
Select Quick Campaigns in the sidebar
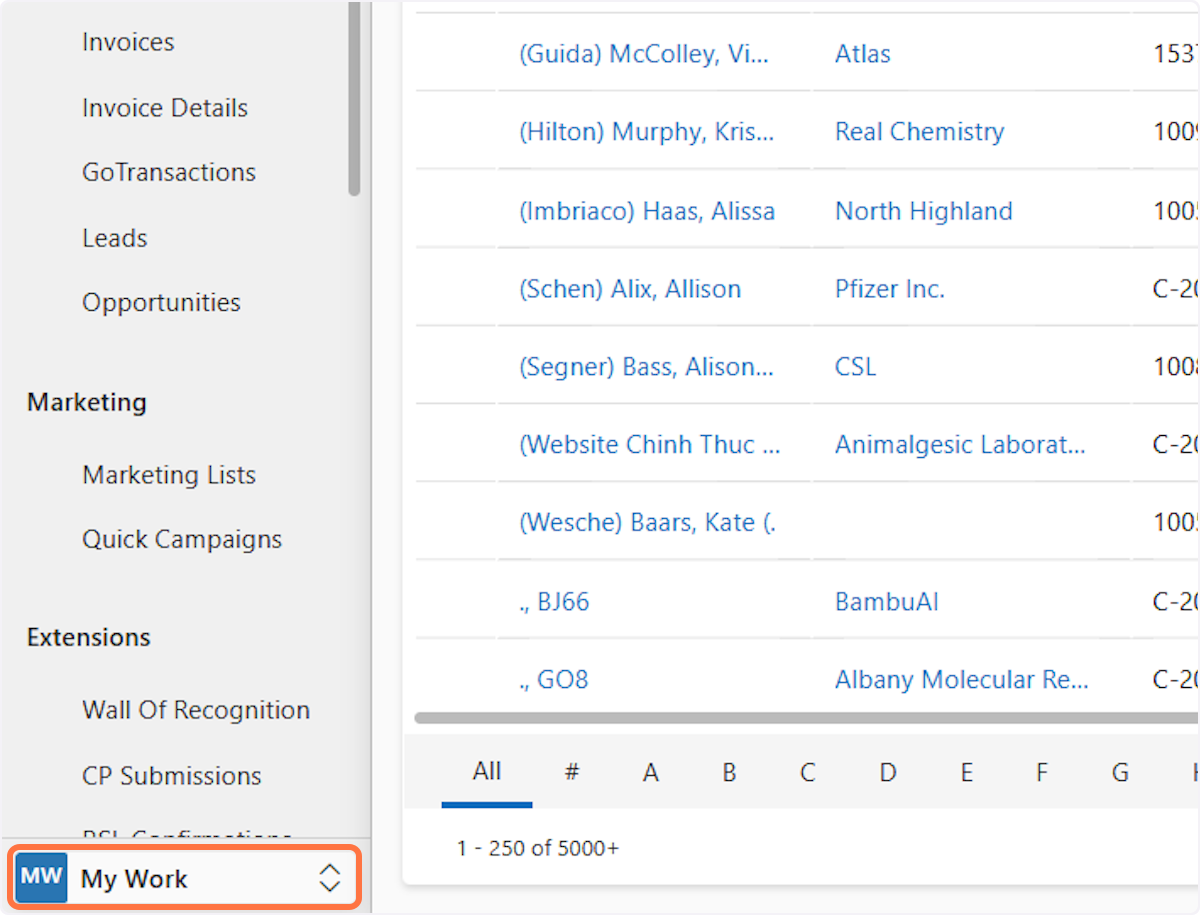pos(182,539)
